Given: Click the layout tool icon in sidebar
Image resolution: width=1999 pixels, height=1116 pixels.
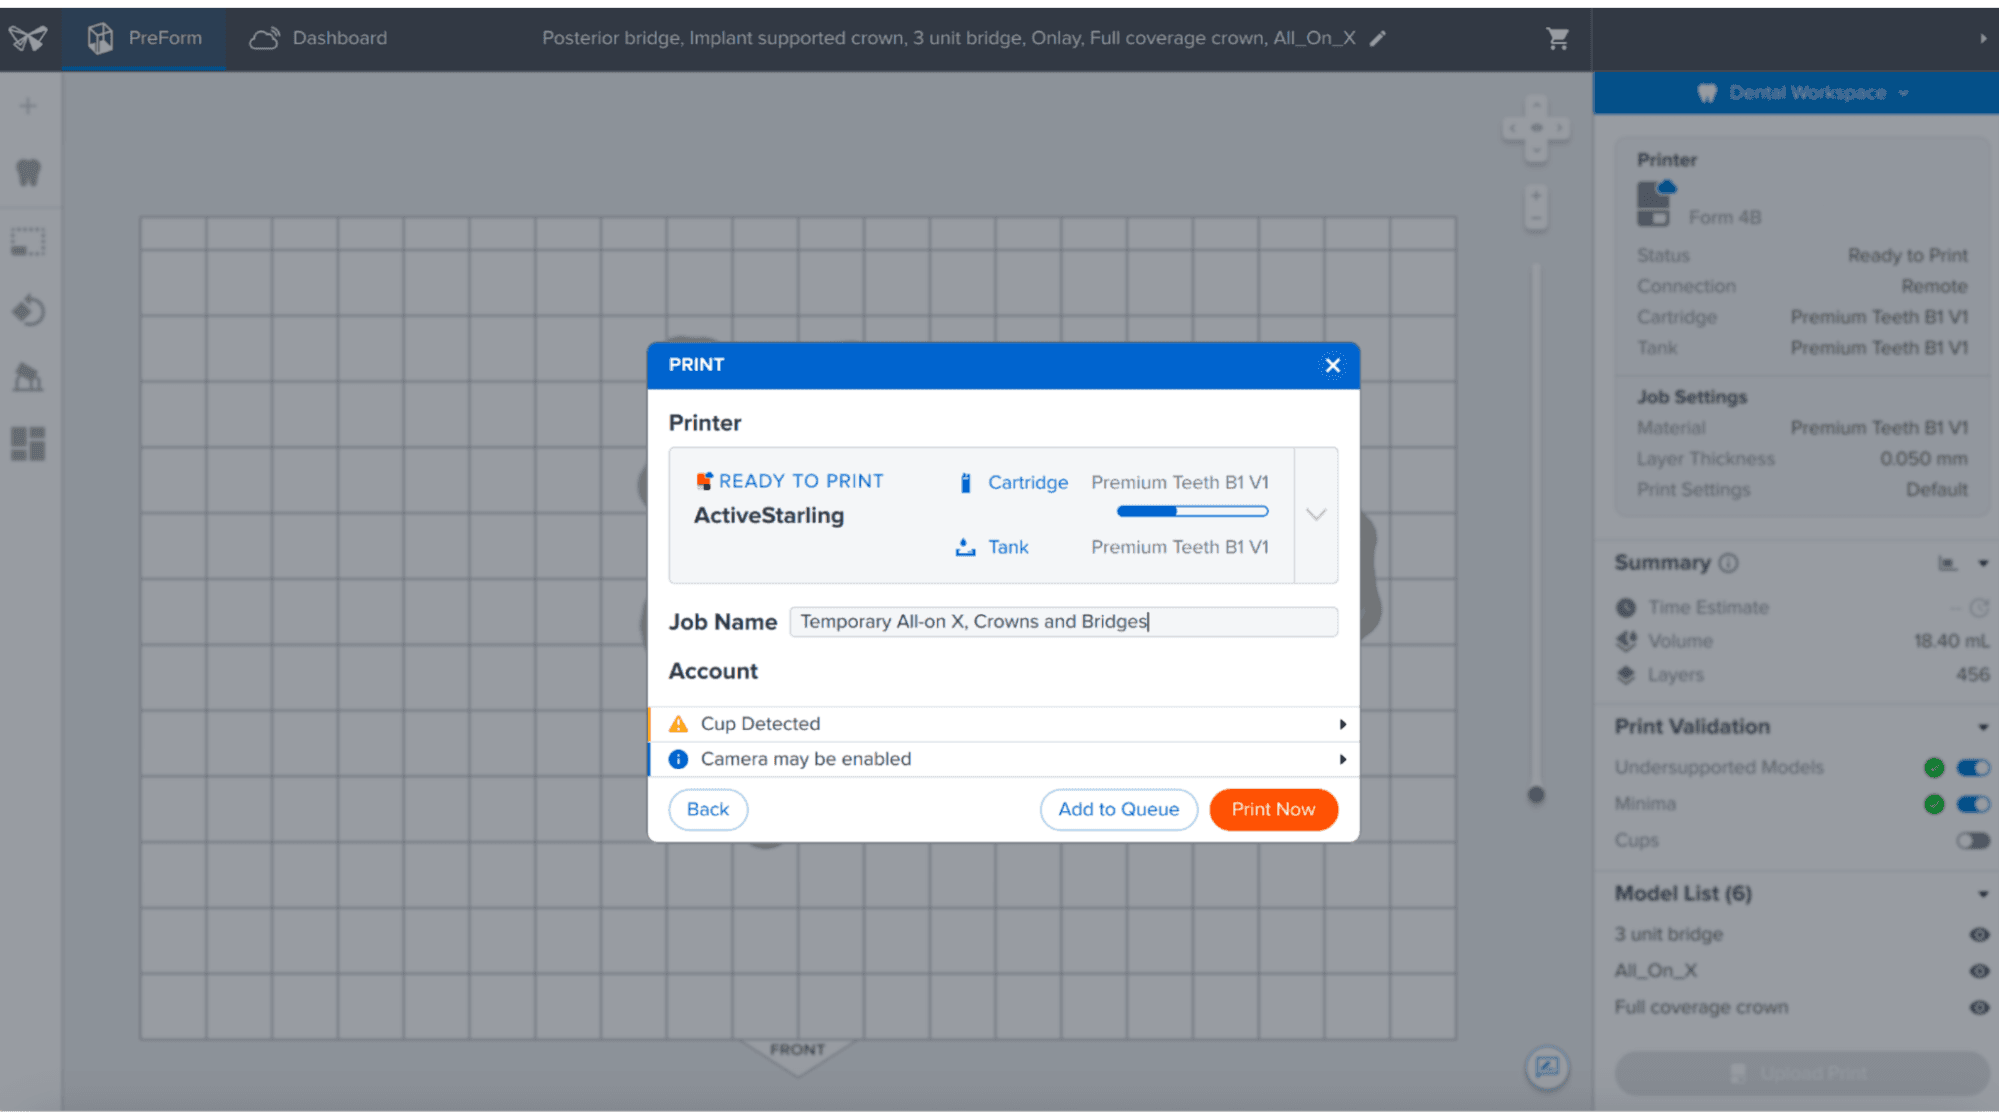Looking at the screenshot, I should [28, 444].
